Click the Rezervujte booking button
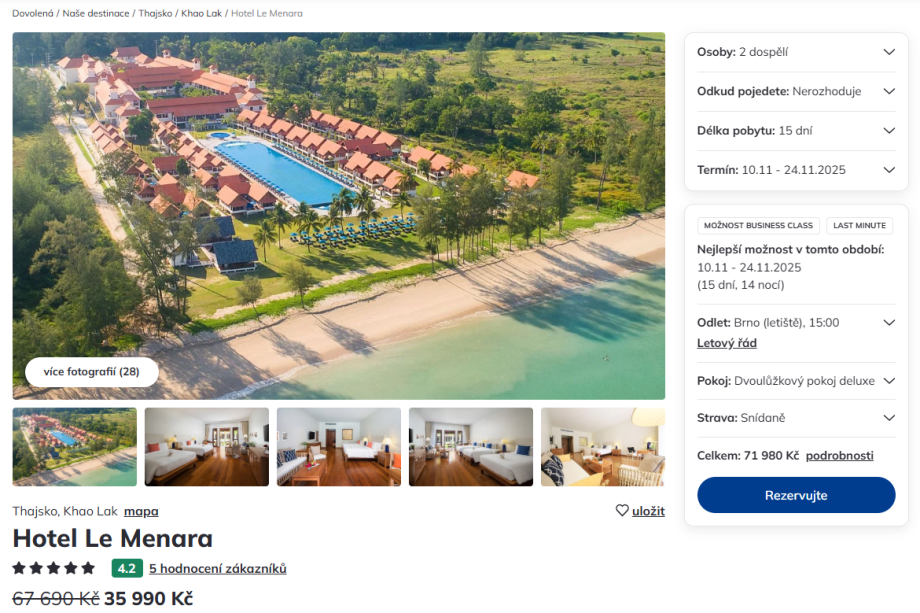 pyautogui.click(x=796, y=495)
